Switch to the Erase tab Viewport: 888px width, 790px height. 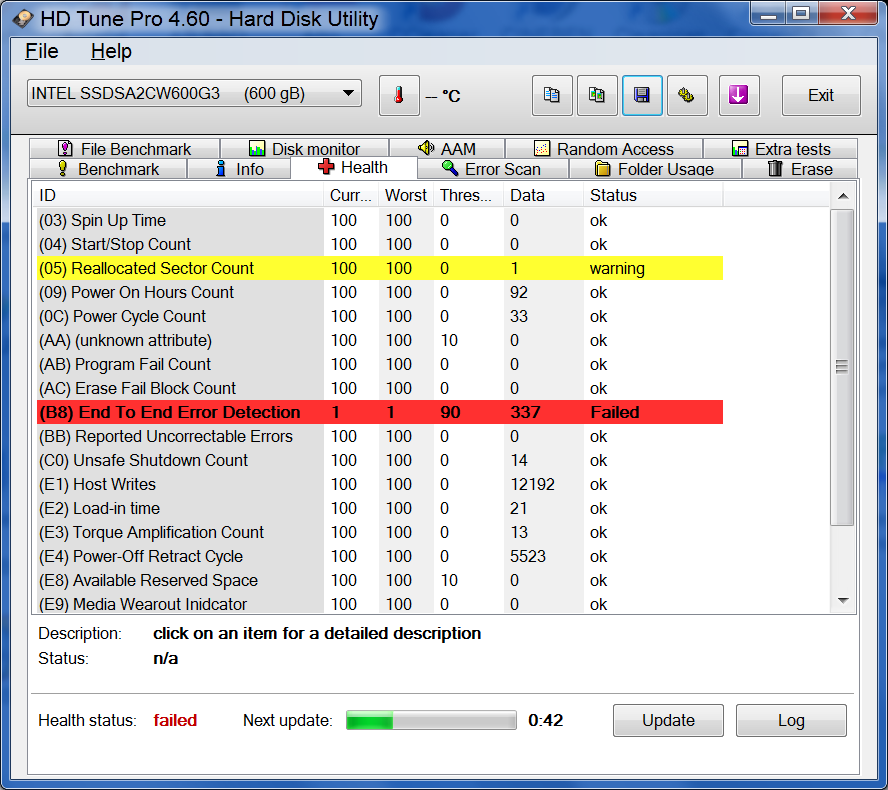pos(799,169)
